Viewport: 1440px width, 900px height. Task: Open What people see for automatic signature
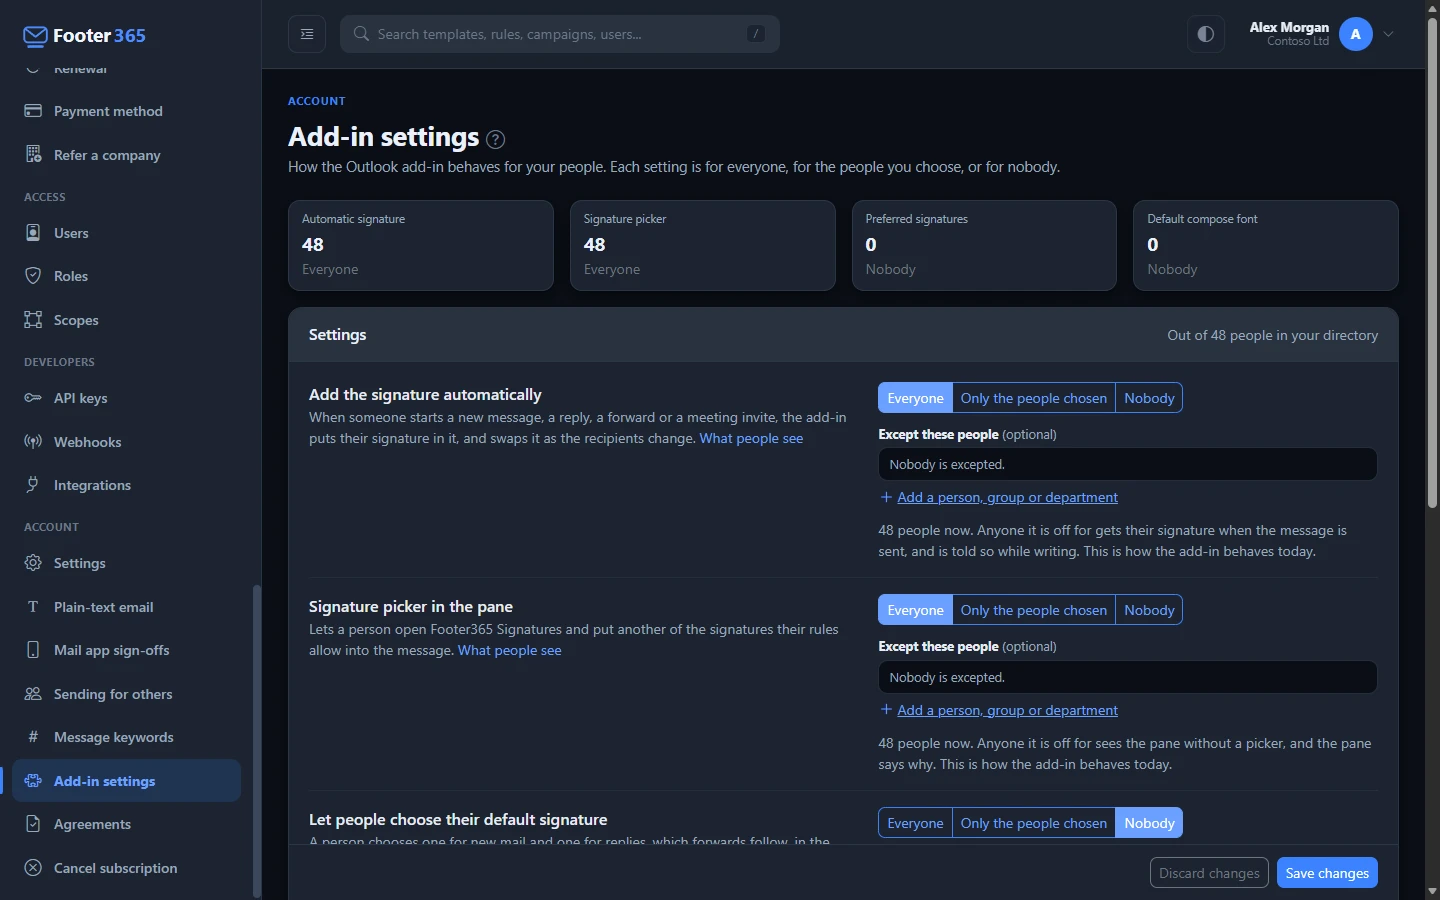pyautogui.click(x=751, y=438)
